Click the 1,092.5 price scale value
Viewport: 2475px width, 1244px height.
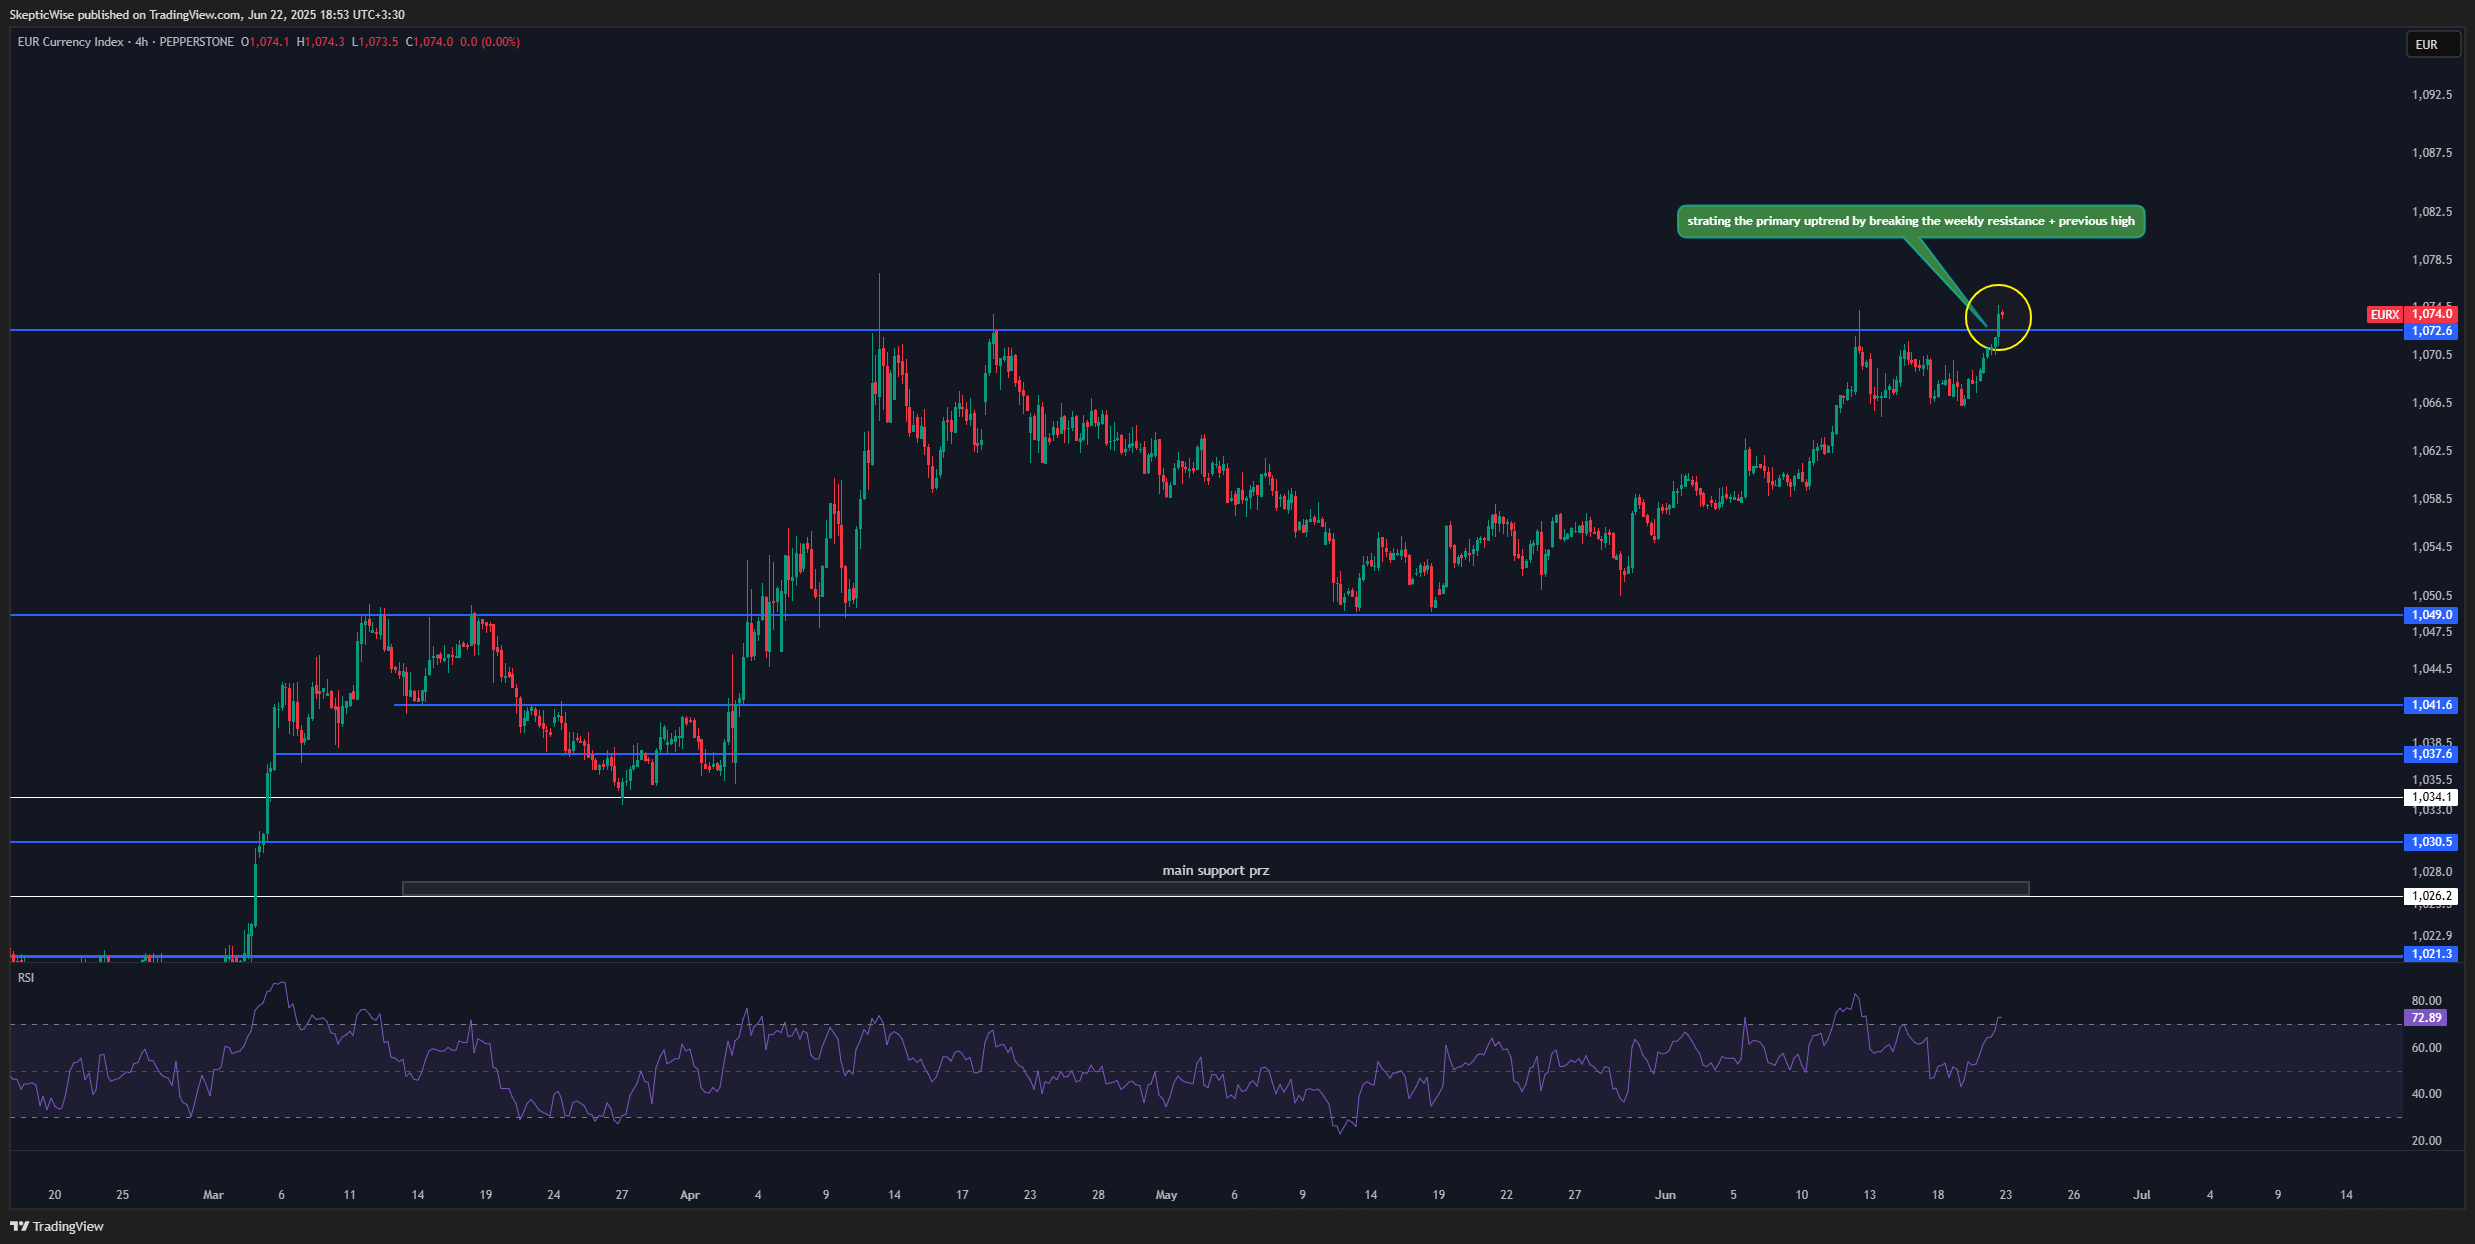(2432, 95)
